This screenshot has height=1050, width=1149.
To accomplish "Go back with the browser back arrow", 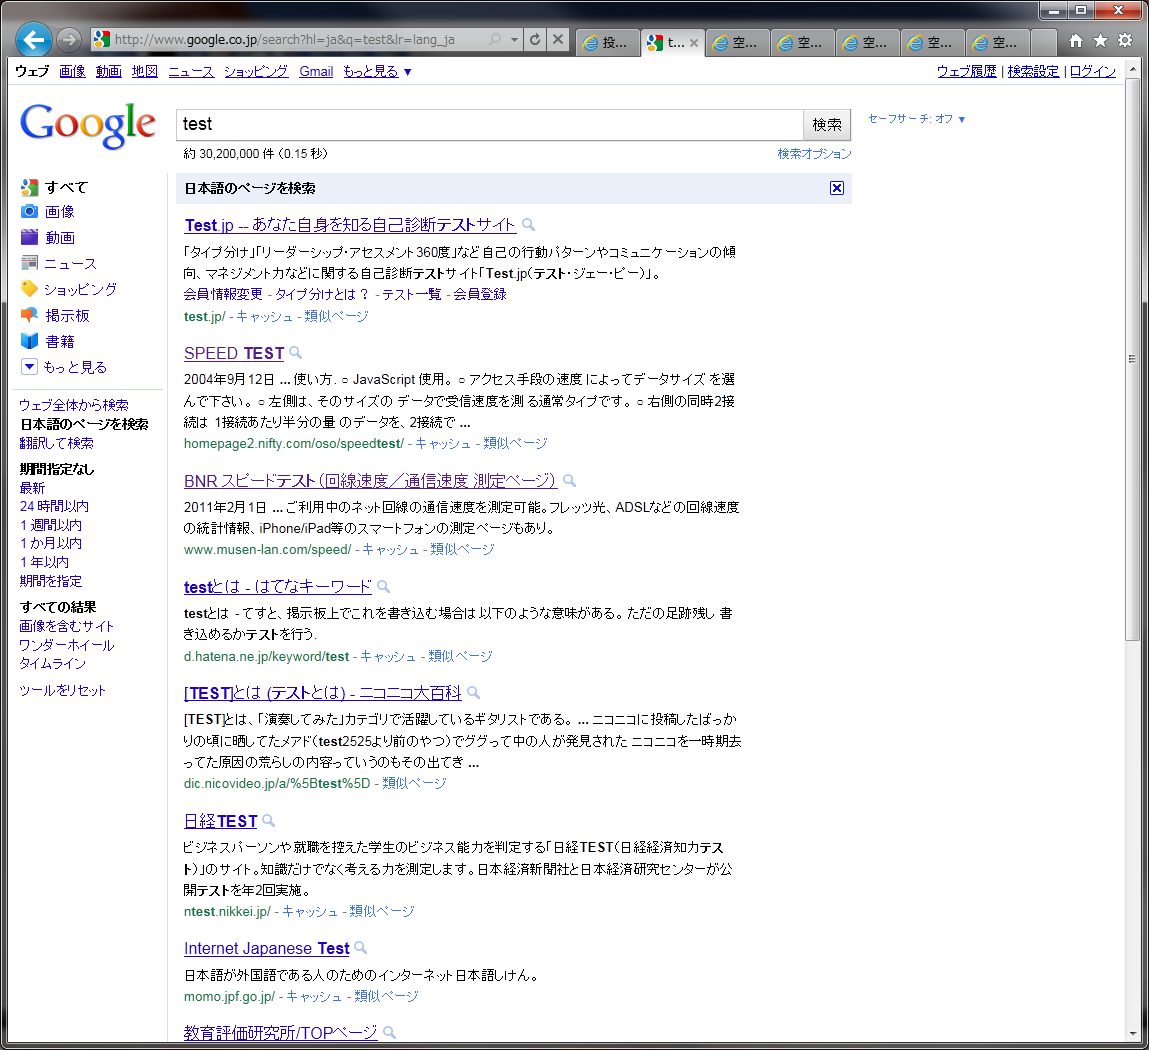I will coord(34,40).
